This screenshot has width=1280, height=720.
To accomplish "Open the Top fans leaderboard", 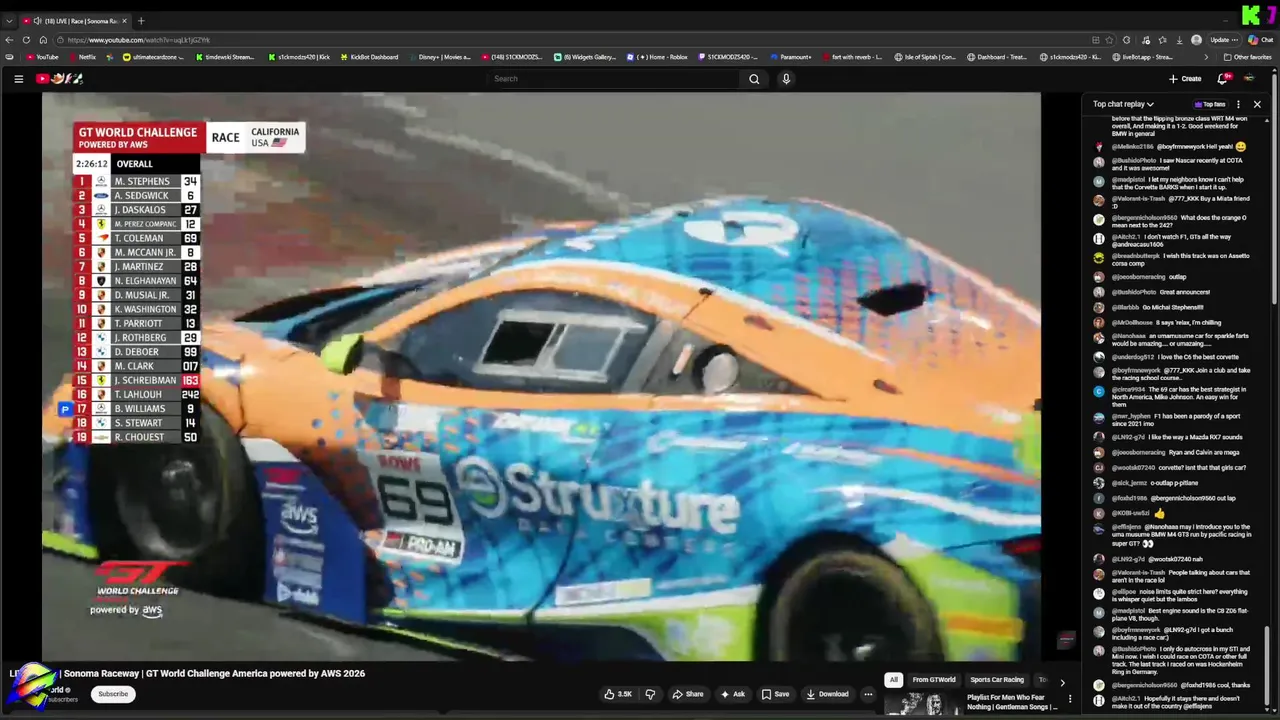I will 1209,104.
